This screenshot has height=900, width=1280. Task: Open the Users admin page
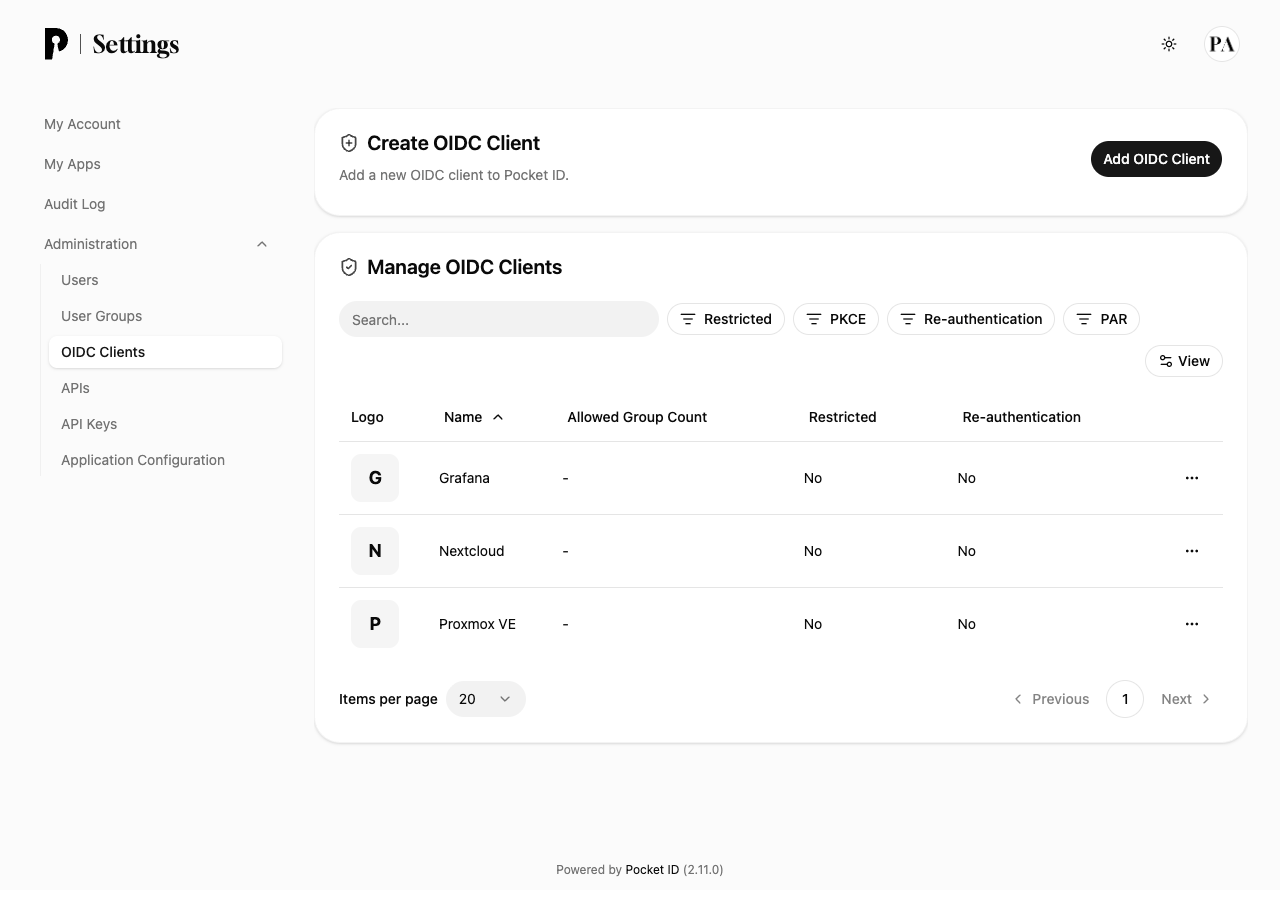pyautogui.click(x=80, y=280)
